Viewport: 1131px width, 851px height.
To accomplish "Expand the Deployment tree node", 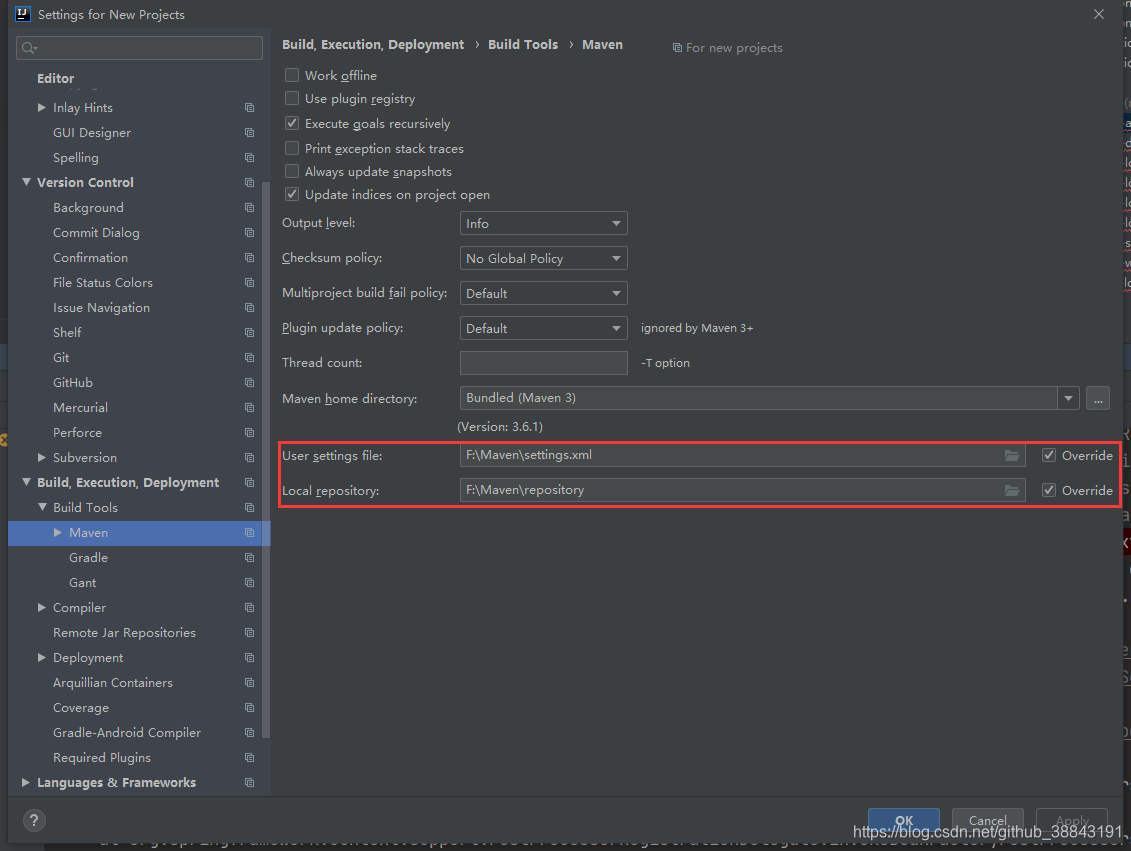I will [x=41, y=658].
